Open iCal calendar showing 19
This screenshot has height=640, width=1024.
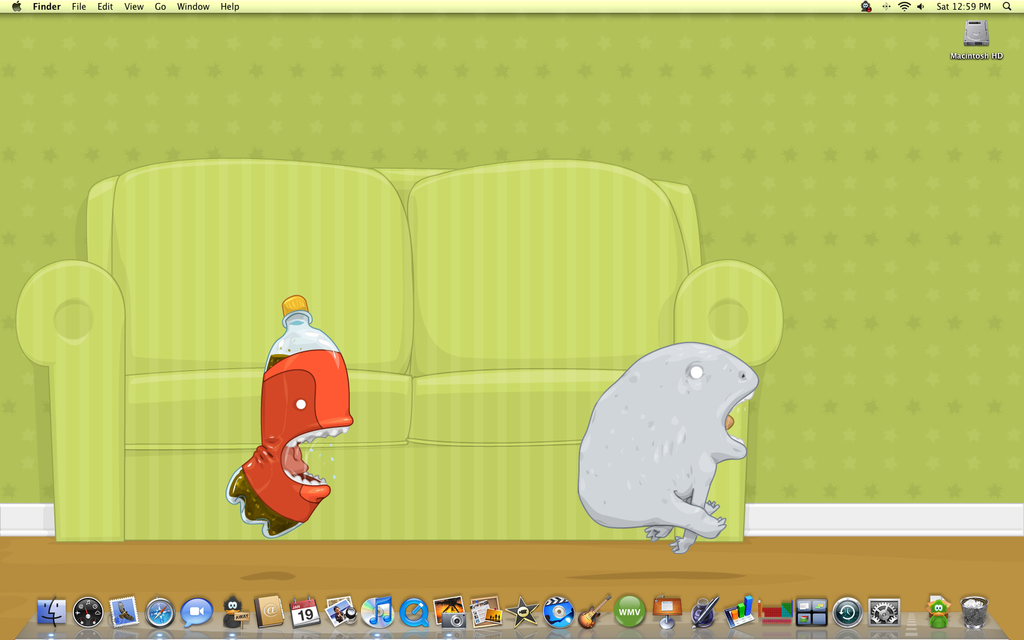coord(305,613)
